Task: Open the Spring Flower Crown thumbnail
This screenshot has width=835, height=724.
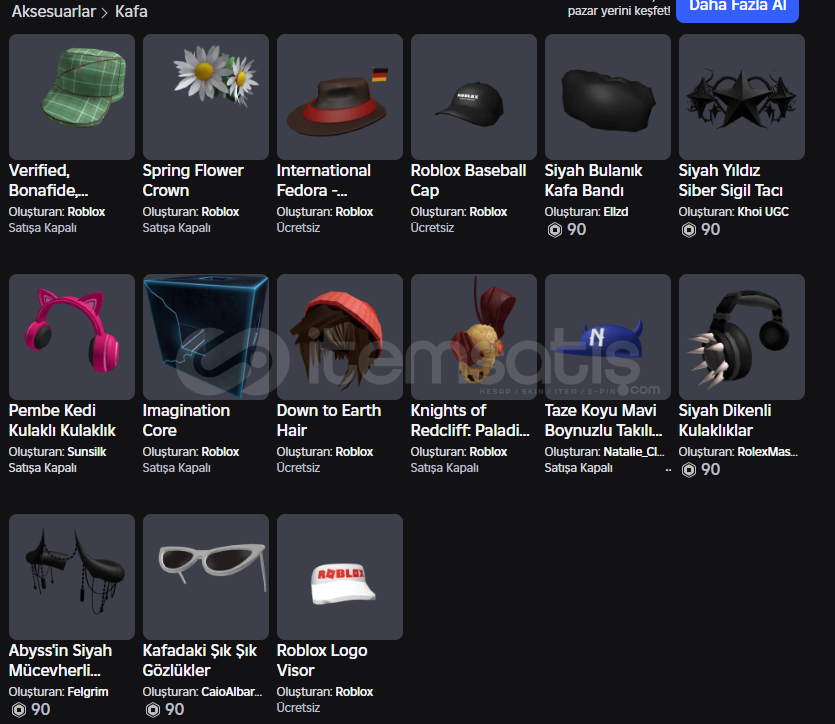Action: (x=206, y=97)
